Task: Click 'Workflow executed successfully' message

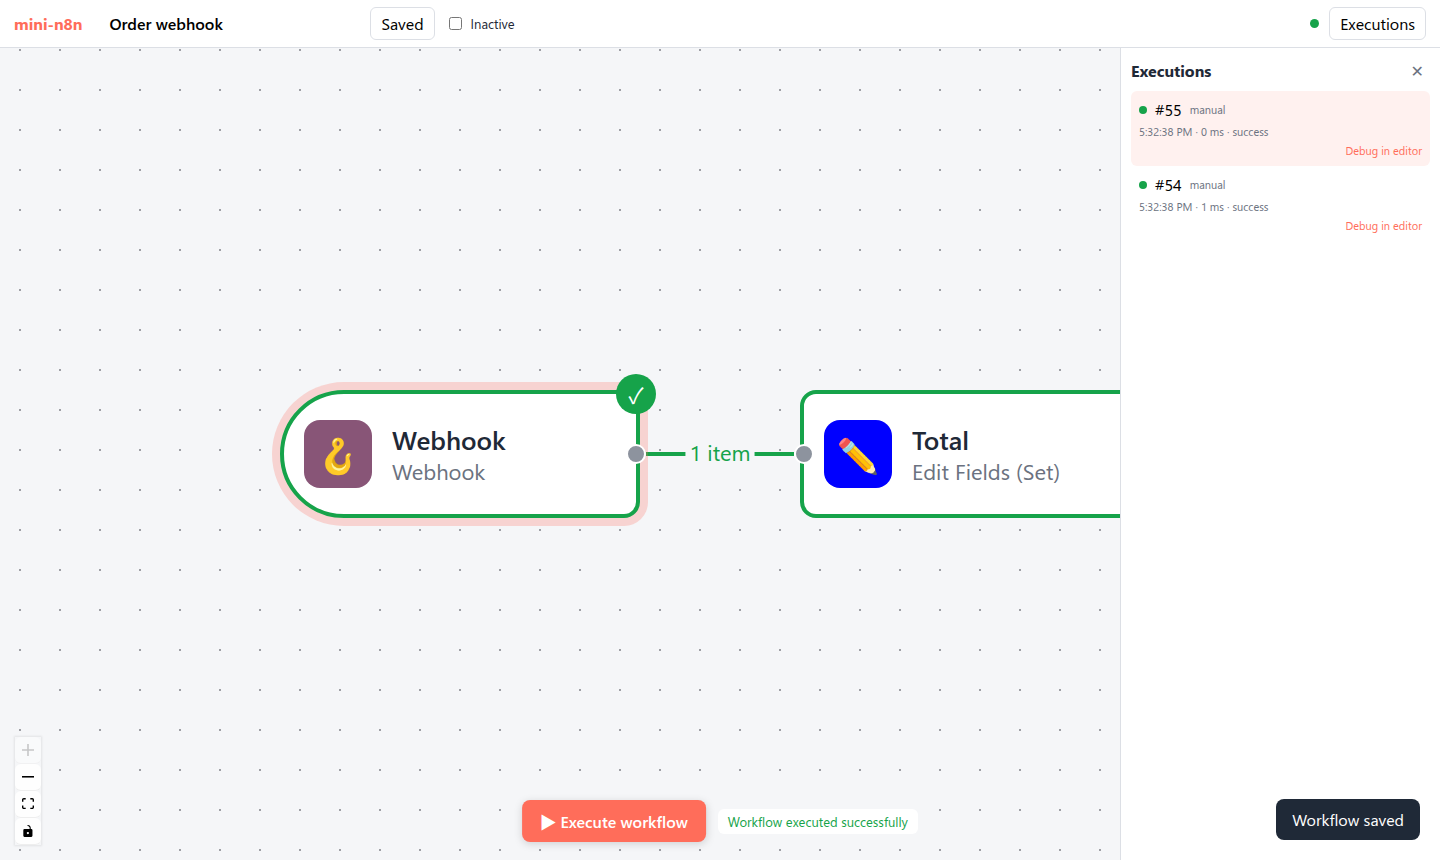Action: [818, 822]
